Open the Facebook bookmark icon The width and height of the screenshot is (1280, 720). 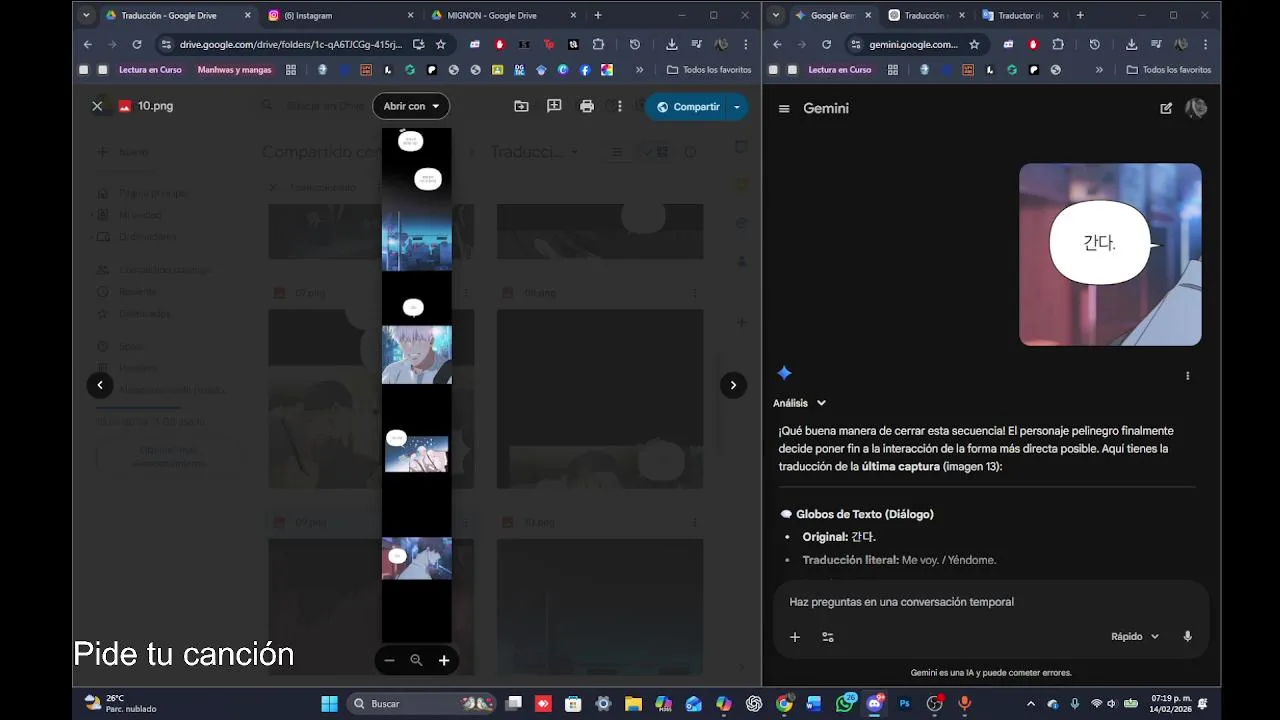pyautogui.click(x=585, y=70)
